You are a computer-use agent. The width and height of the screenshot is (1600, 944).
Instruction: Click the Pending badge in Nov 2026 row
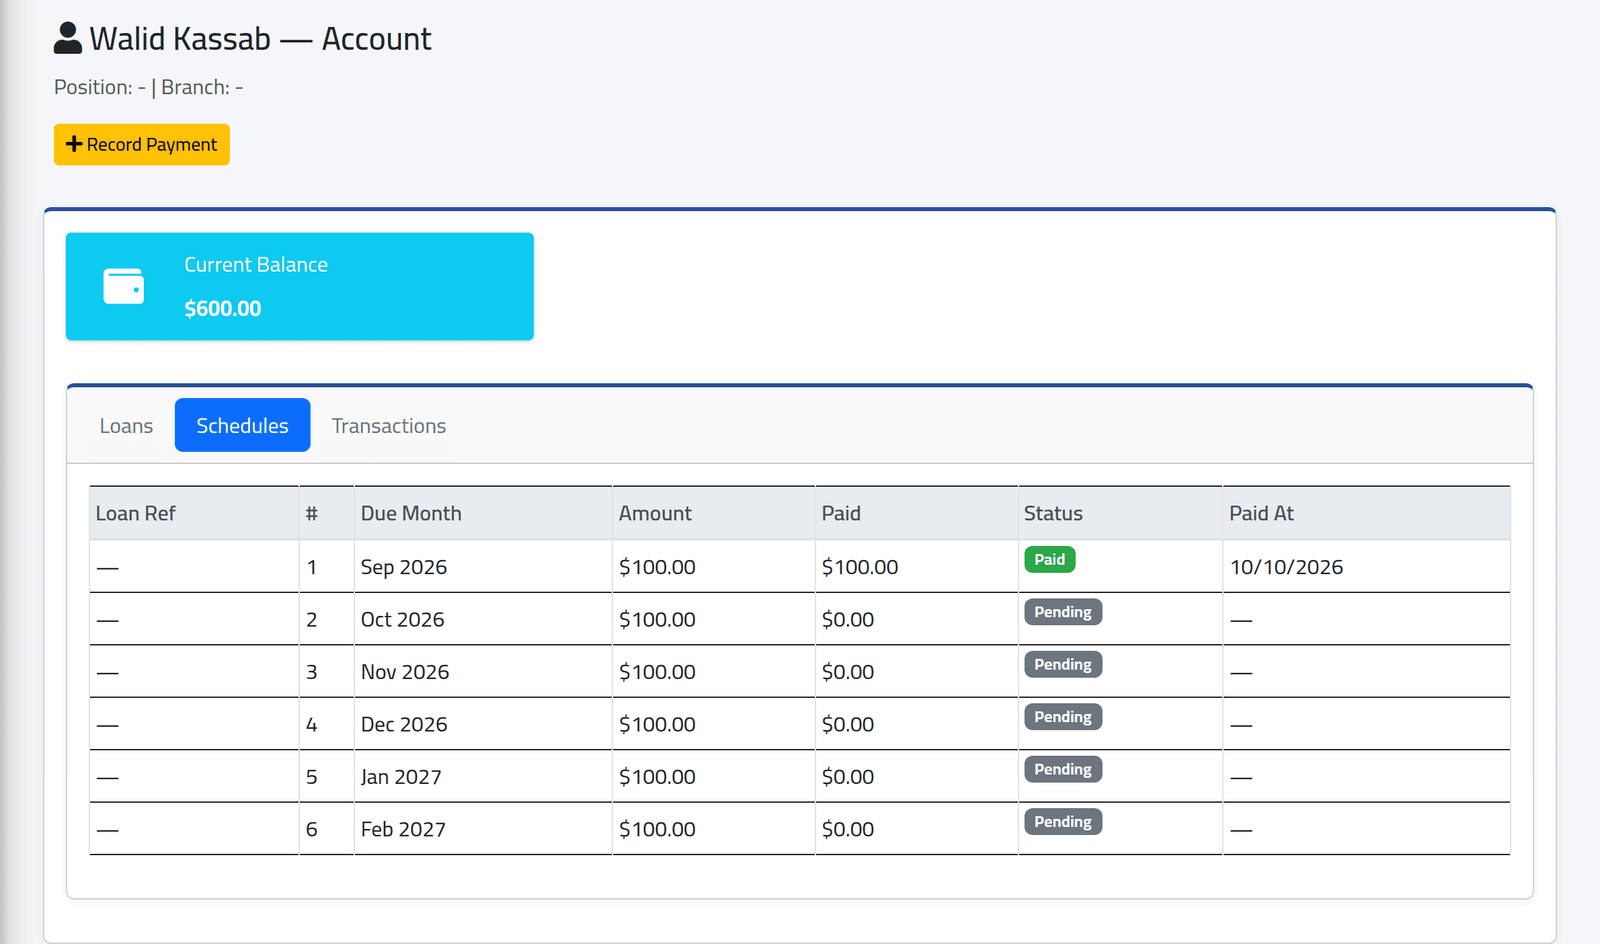click(1063, 665)
